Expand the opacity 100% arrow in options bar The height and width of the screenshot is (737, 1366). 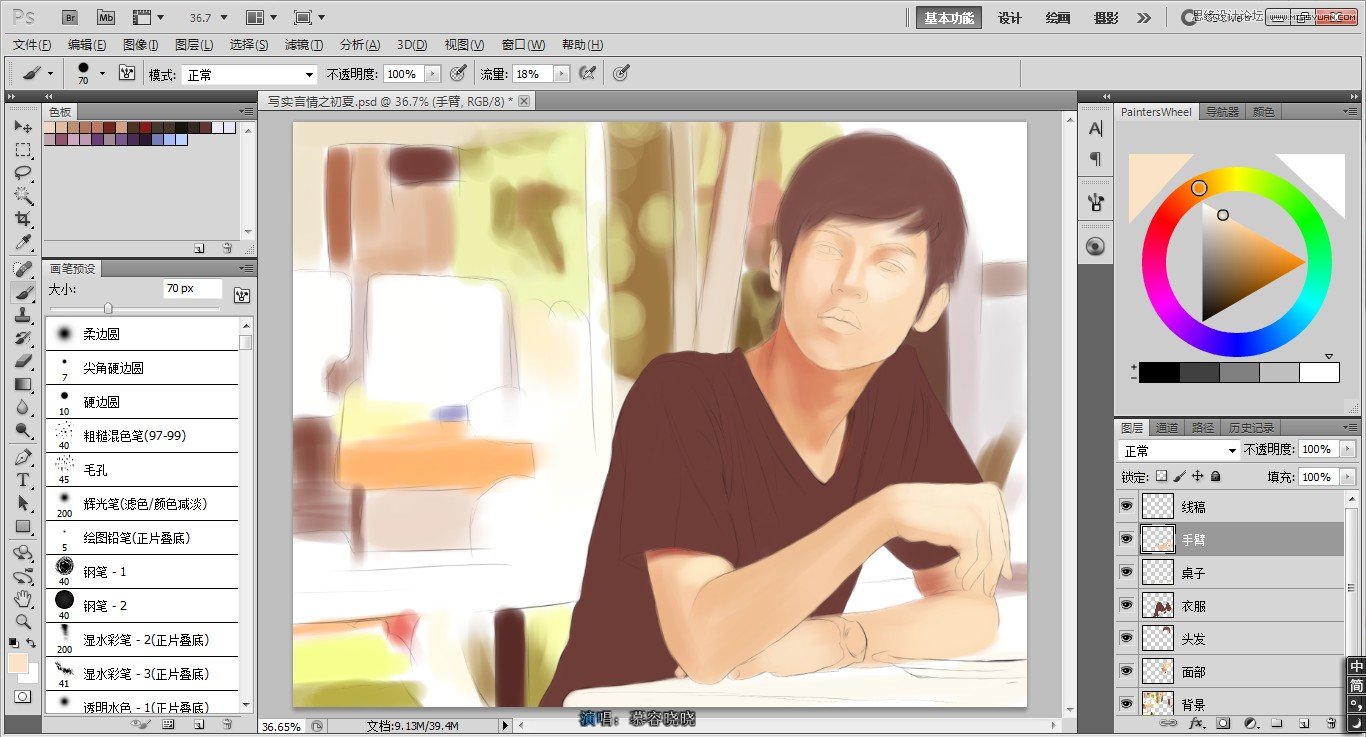(x=432, y=74)
